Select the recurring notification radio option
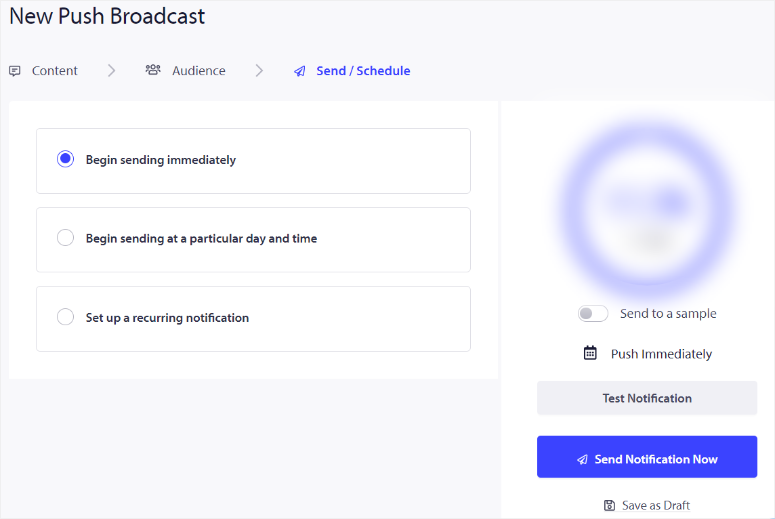 coord(66,317)
